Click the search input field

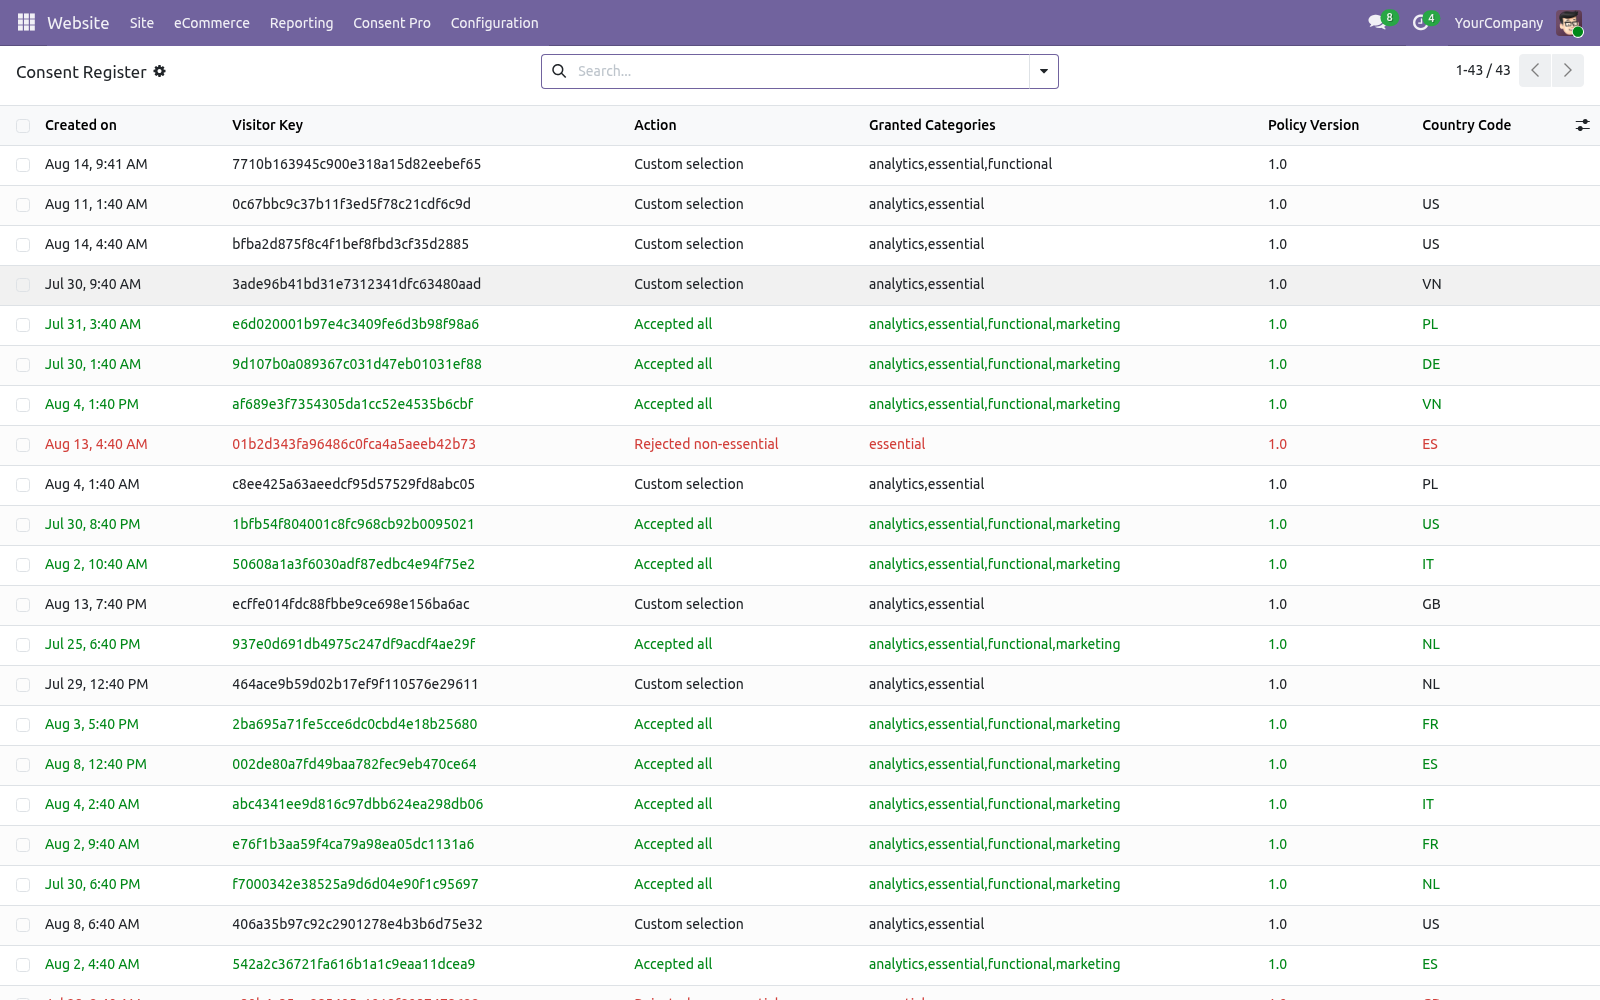[x=800, y=71]
